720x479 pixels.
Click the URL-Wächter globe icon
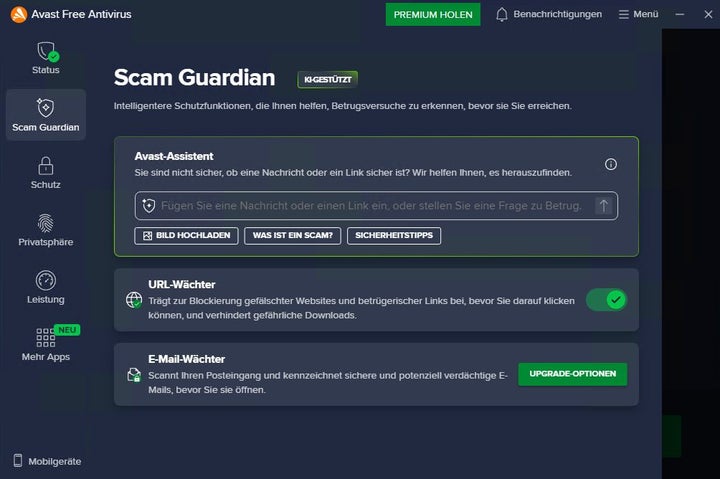click(x=133, y=300)
